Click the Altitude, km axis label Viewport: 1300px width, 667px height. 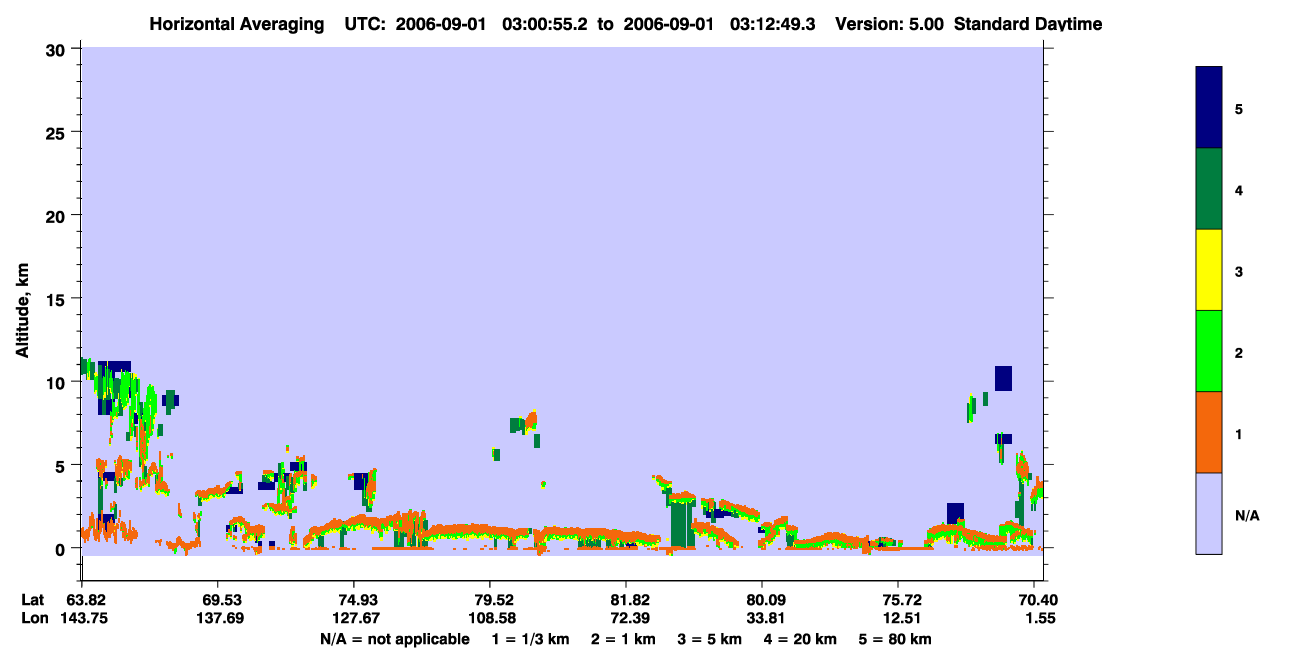[22, 300]
